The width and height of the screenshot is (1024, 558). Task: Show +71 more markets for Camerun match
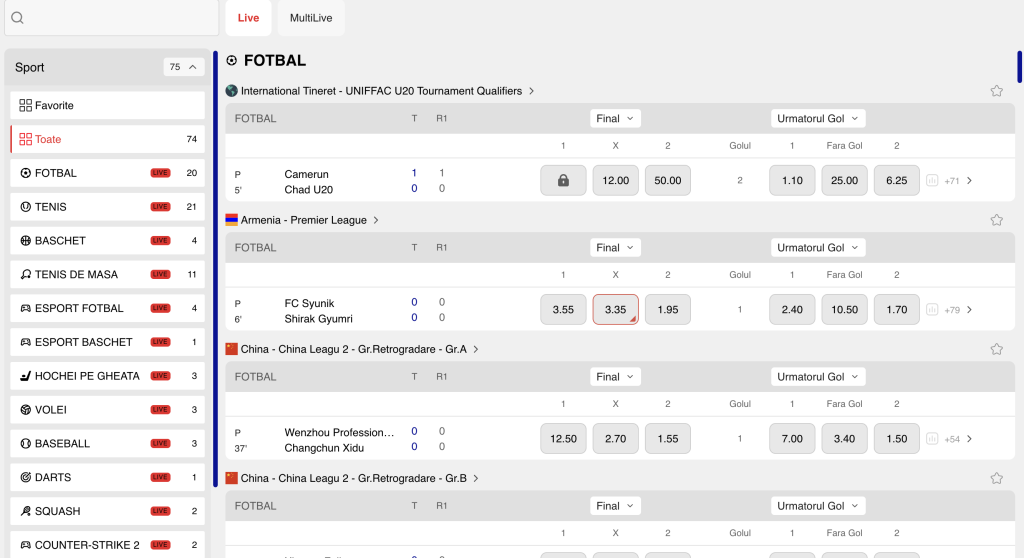tap(958, 180)
